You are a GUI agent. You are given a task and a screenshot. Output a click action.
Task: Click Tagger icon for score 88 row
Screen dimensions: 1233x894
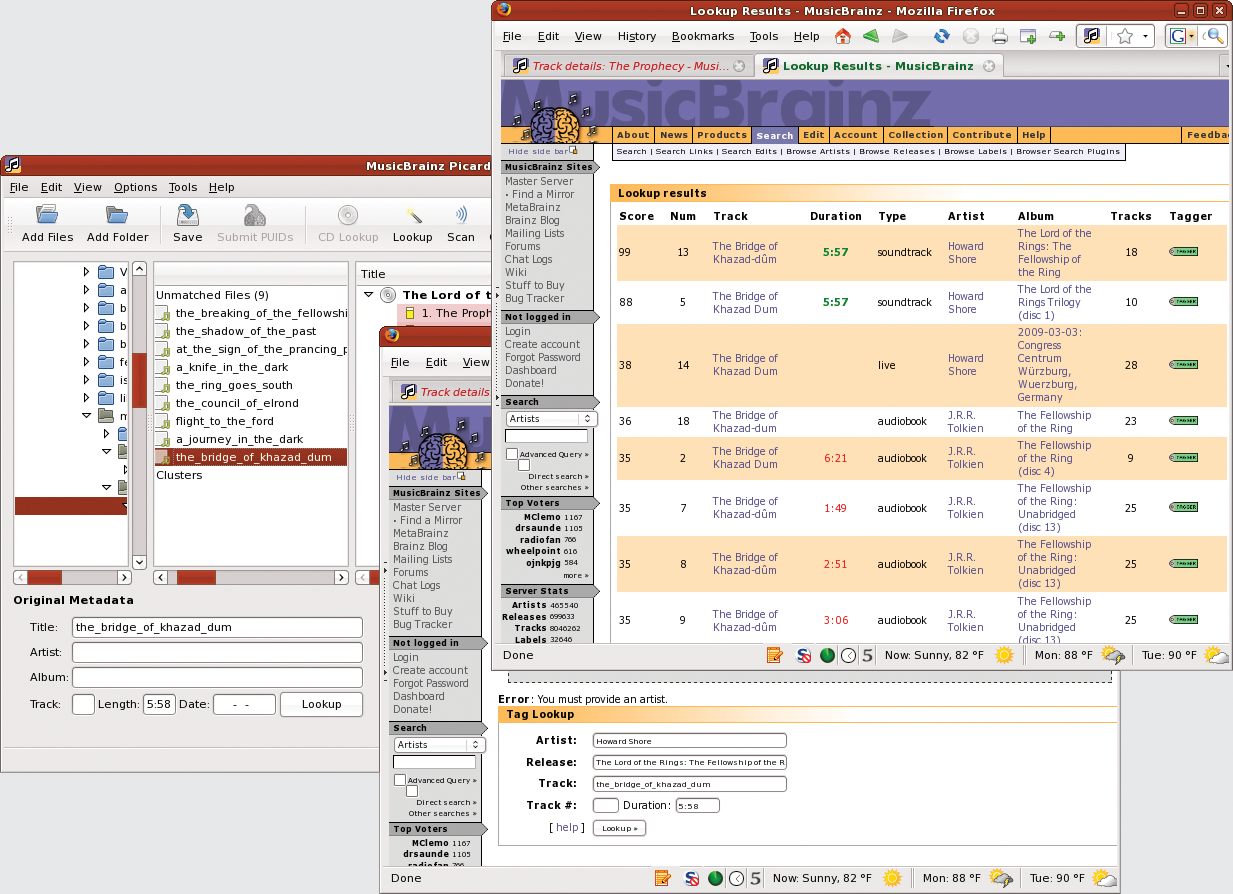(x=1183, y=302)
